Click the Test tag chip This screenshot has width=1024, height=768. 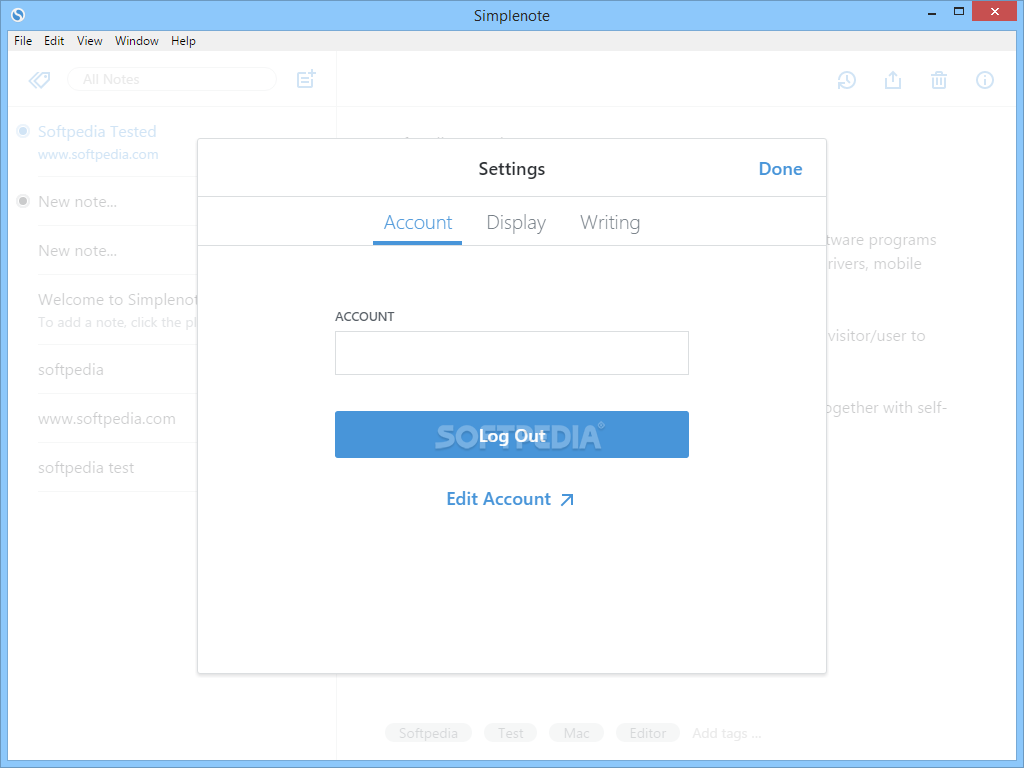pos(510,733)
